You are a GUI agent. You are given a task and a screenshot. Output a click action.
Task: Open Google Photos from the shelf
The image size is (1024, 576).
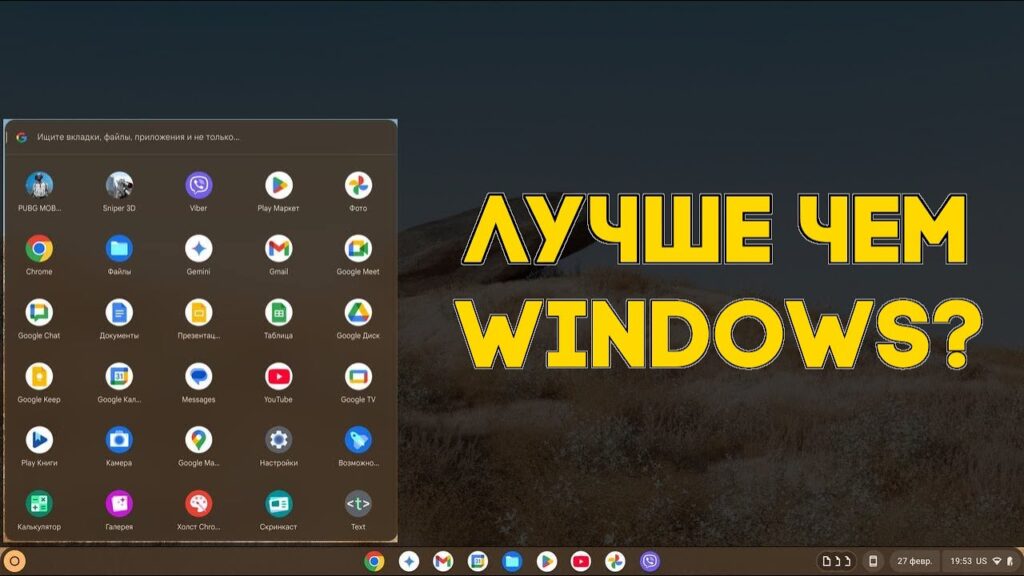tap(615, 561)
